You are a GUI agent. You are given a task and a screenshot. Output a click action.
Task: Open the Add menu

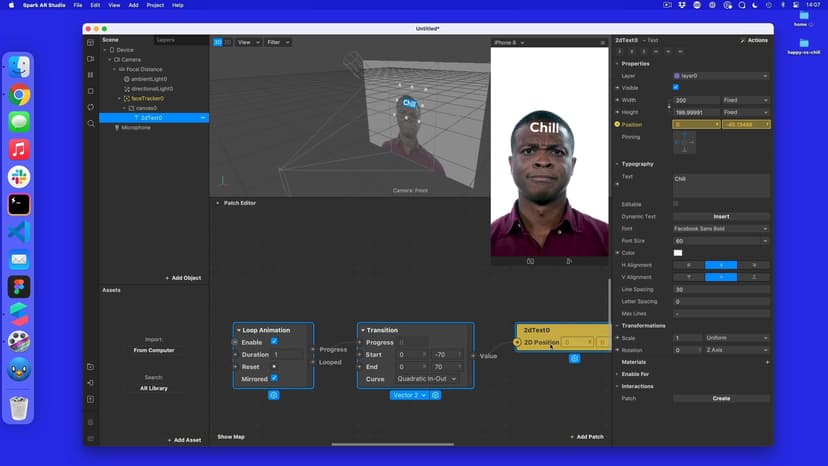pos(134,5)
